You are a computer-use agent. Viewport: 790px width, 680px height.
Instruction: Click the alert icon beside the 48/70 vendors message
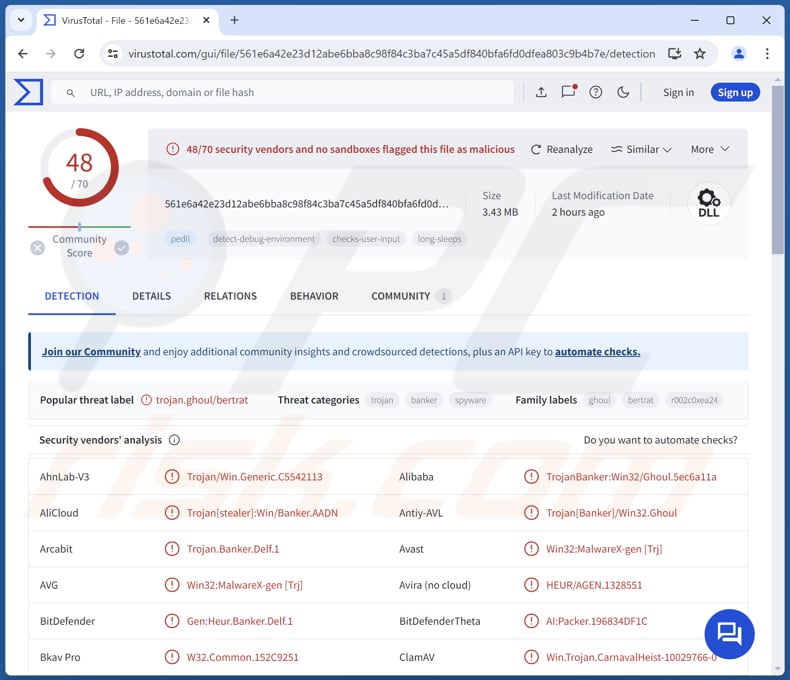[x=173, y=149]
